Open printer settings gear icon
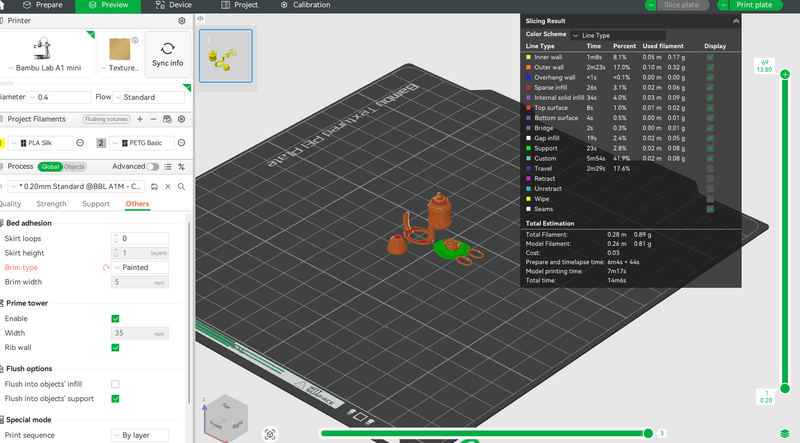 (182, 21)
